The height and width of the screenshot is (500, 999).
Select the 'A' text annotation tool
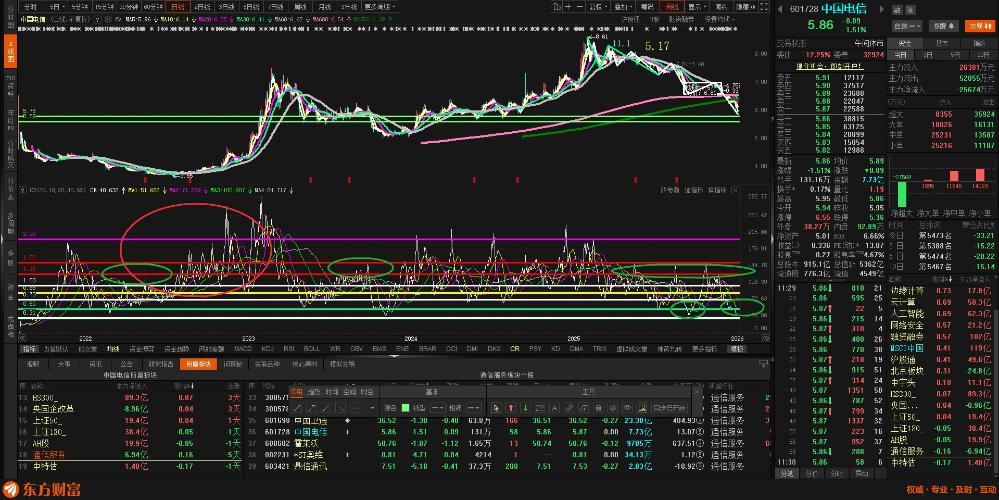pyautogui.click(x=554, y=408)
